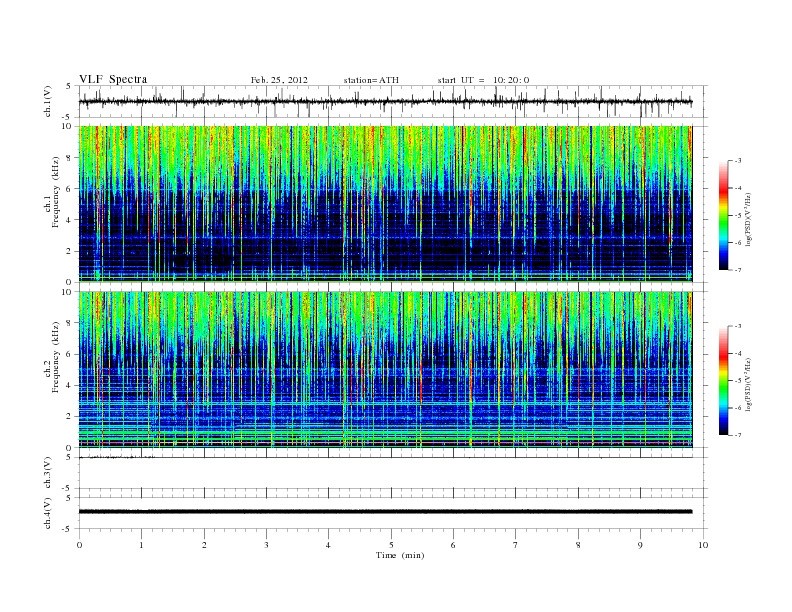The height and width of the screenshot is (612, 792).
Task: Click the time axis tick label "5"
Action: 391,545
